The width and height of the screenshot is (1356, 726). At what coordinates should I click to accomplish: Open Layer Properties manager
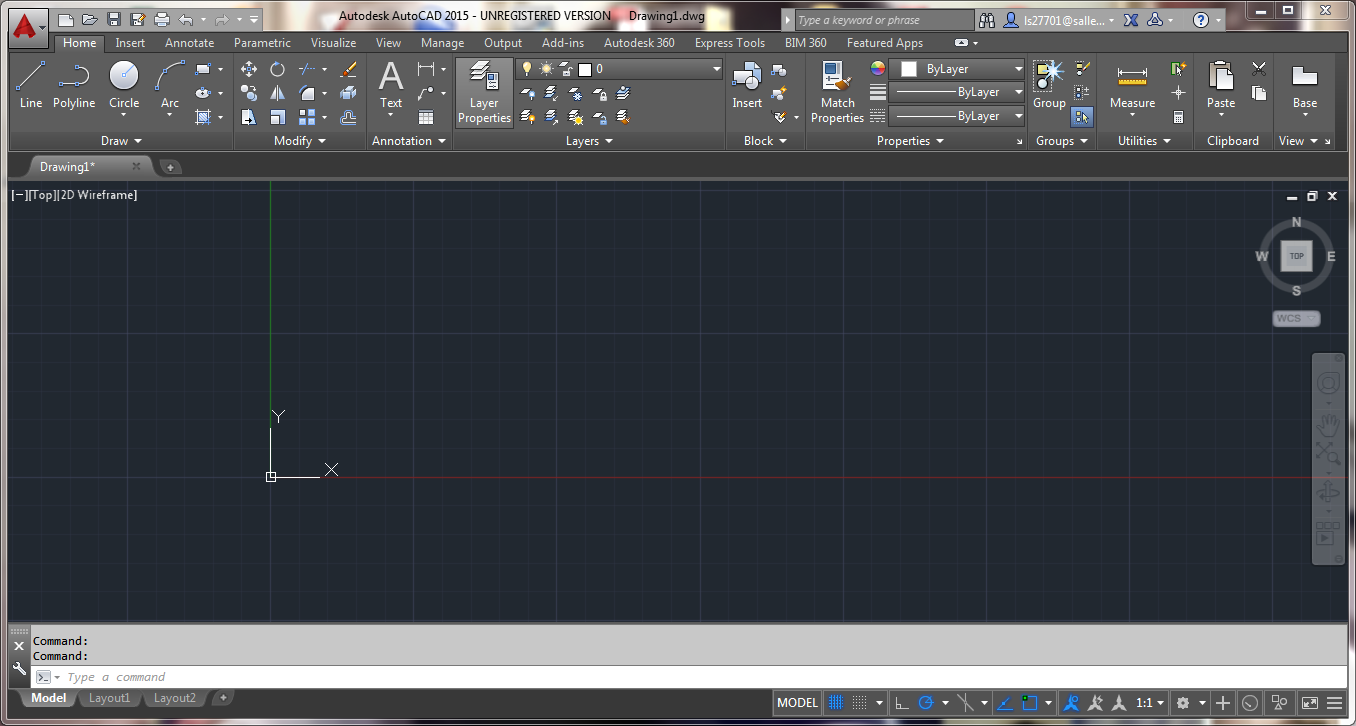(x=484, y=92)
